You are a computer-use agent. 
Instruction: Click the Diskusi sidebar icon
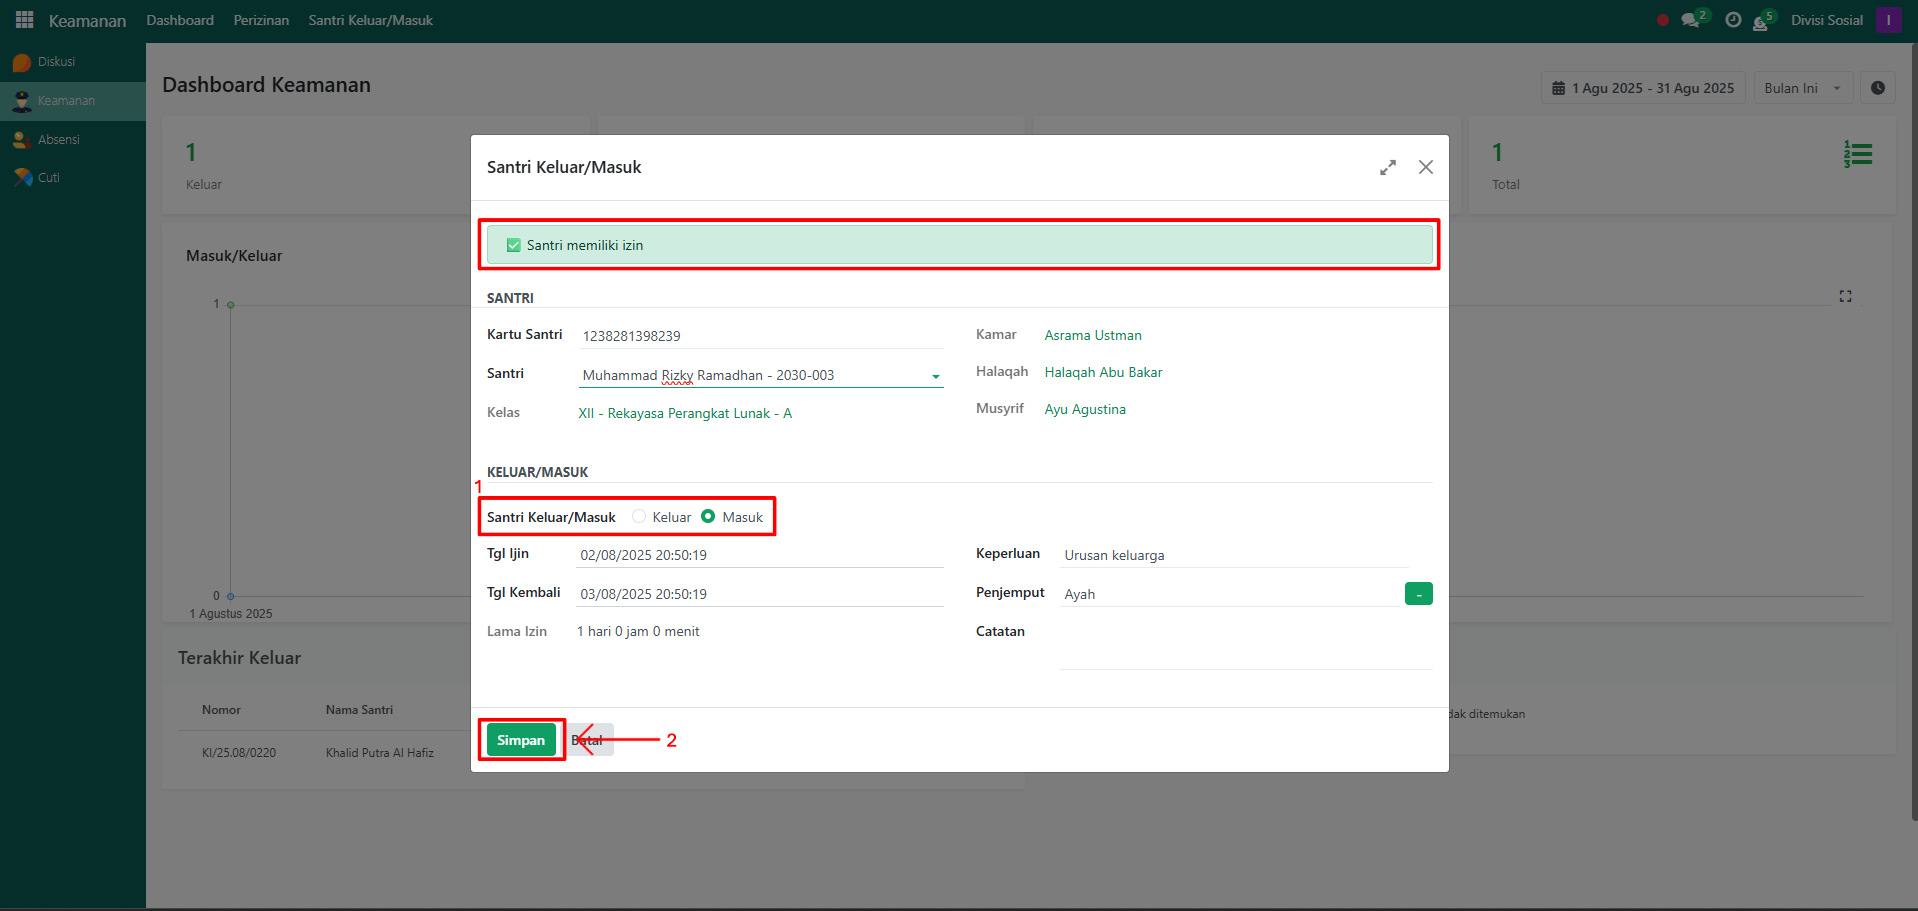(x=22, y=62)
